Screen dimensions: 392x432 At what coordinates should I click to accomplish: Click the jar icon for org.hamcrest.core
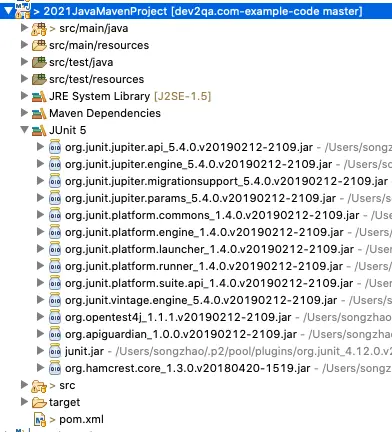coord(55,368)
